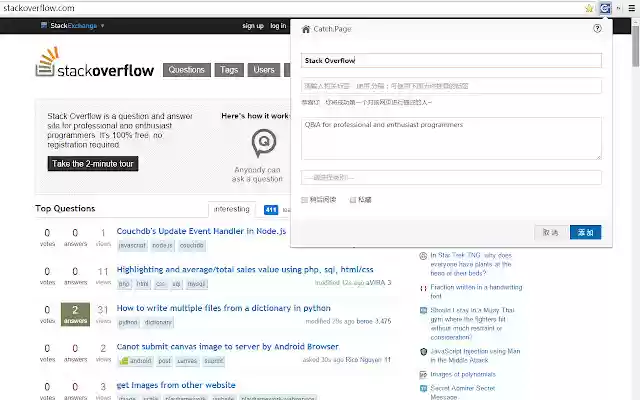
Task: Check the first checkbox below category selector
Action: coord(304,200)
